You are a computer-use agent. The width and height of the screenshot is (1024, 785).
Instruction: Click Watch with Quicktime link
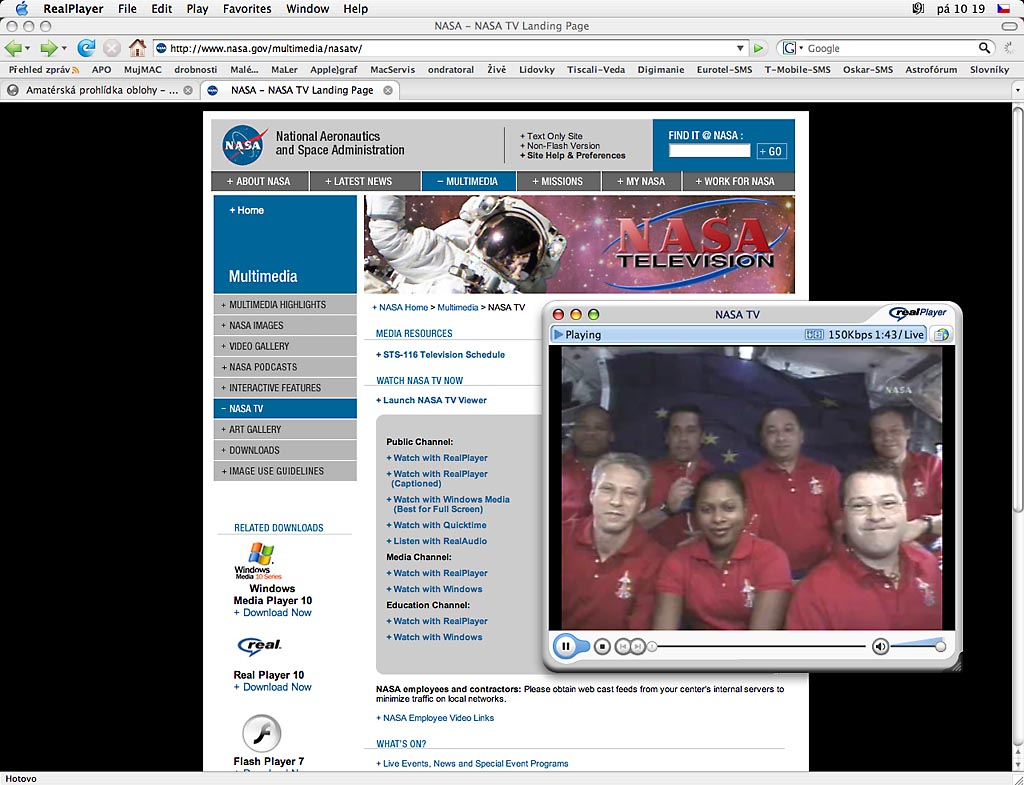(436, 525)
